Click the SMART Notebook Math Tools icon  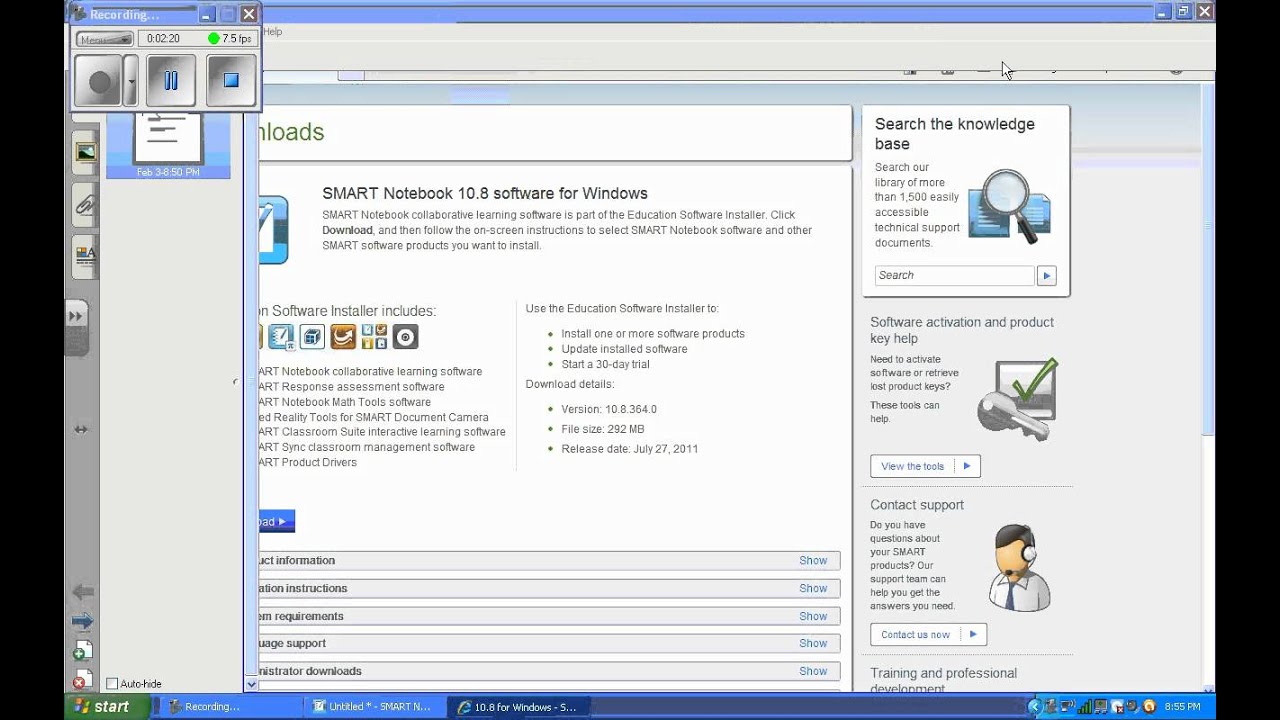282,337
